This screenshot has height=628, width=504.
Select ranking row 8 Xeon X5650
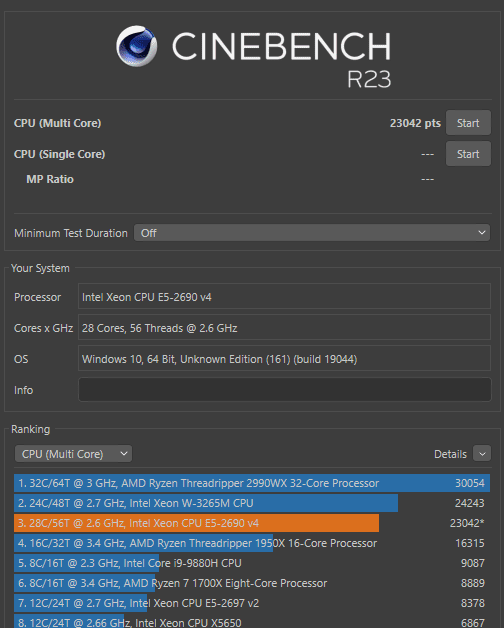[x=252, y=622]
